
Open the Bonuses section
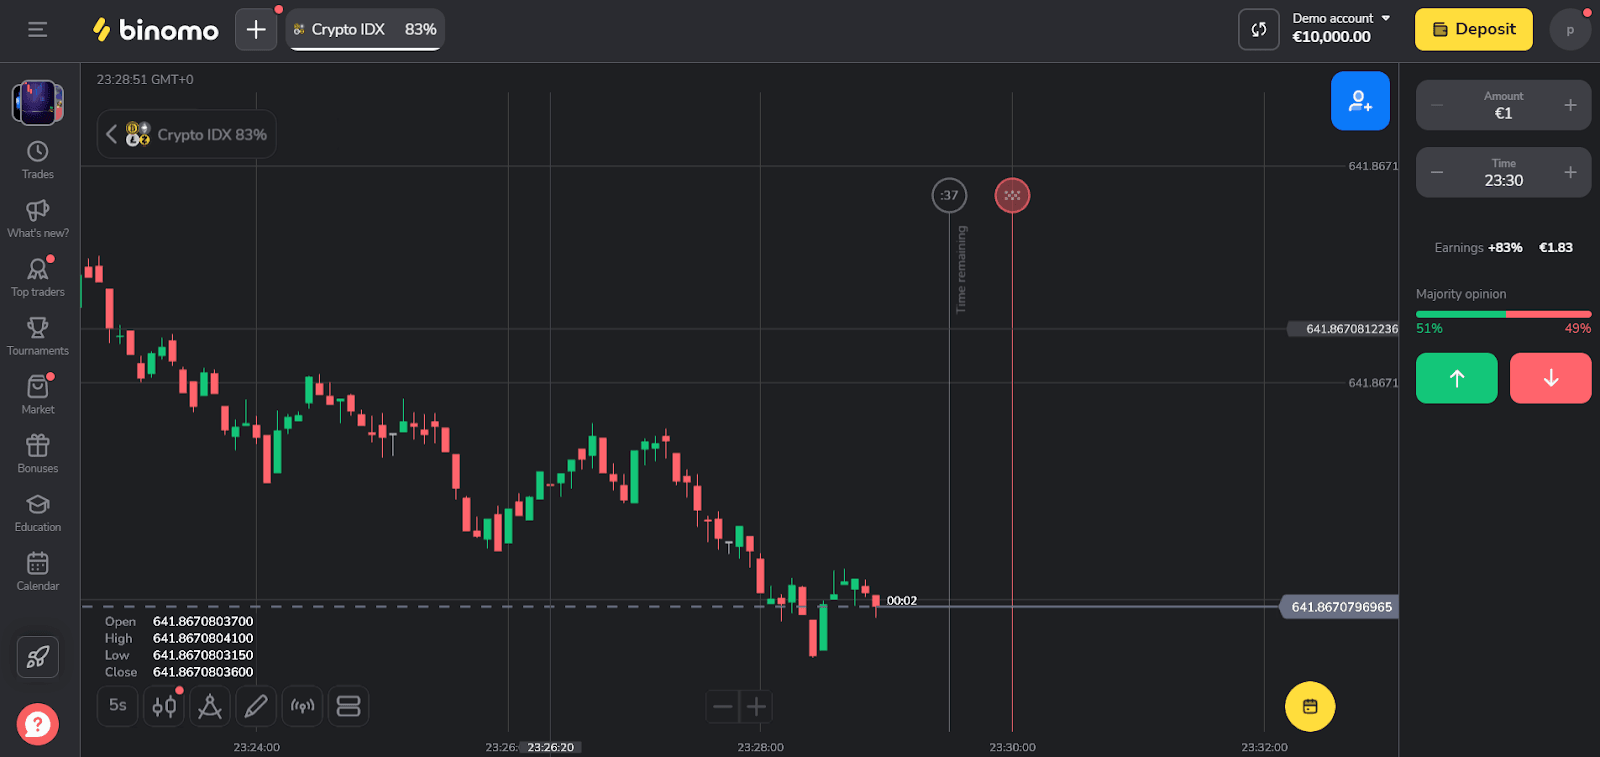click(x=38, y=454)
